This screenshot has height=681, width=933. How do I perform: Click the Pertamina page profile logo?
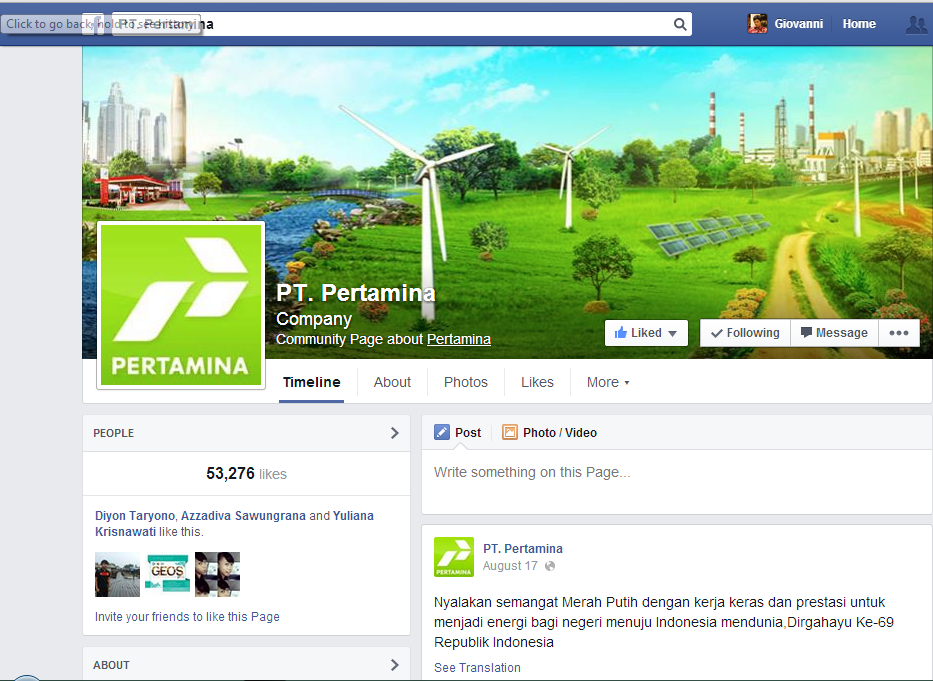[181, 305]
